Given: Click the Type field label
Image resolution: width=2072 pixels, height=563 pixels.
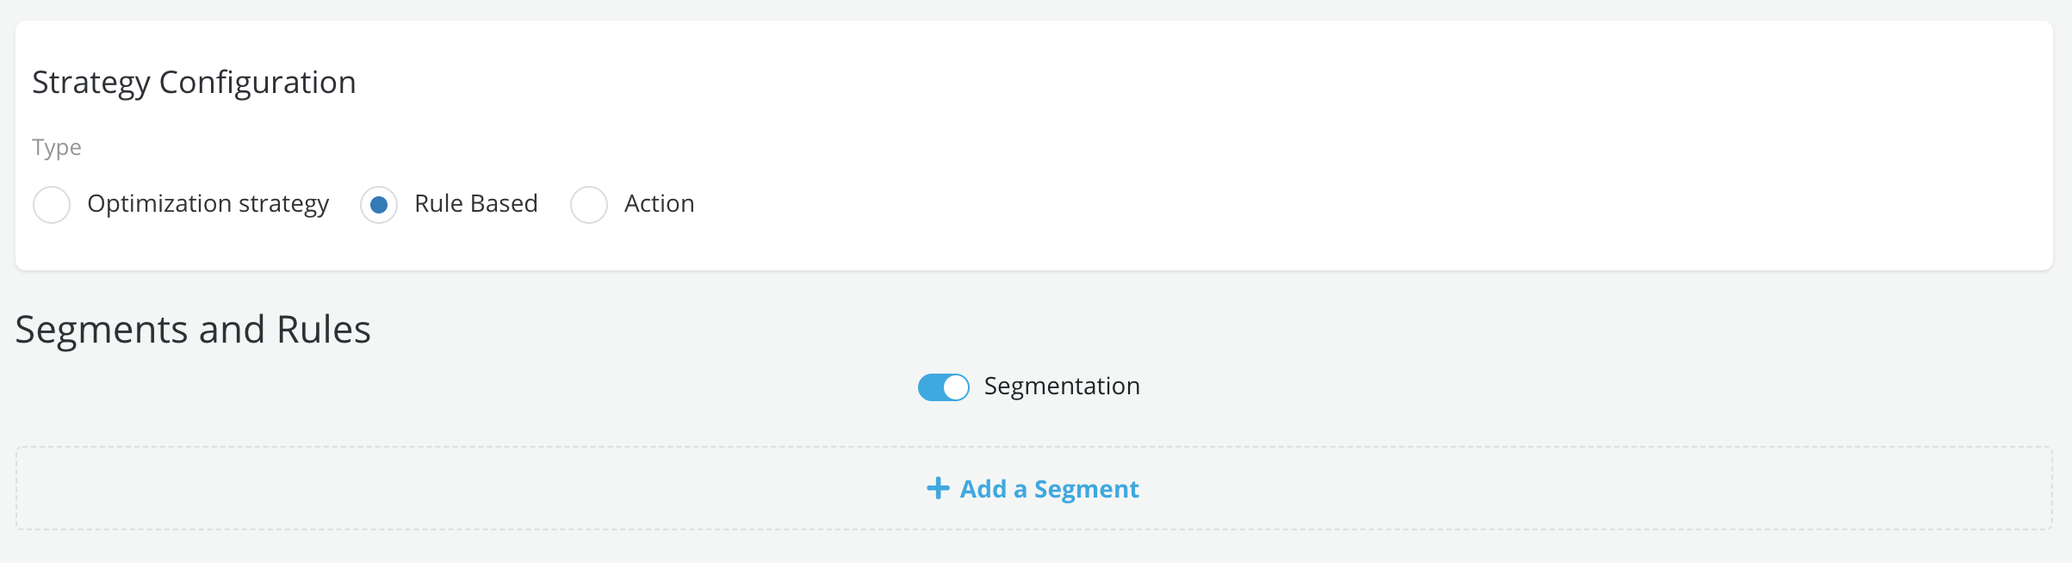Looking at the screenshot, I should click(x=56, y=147).
